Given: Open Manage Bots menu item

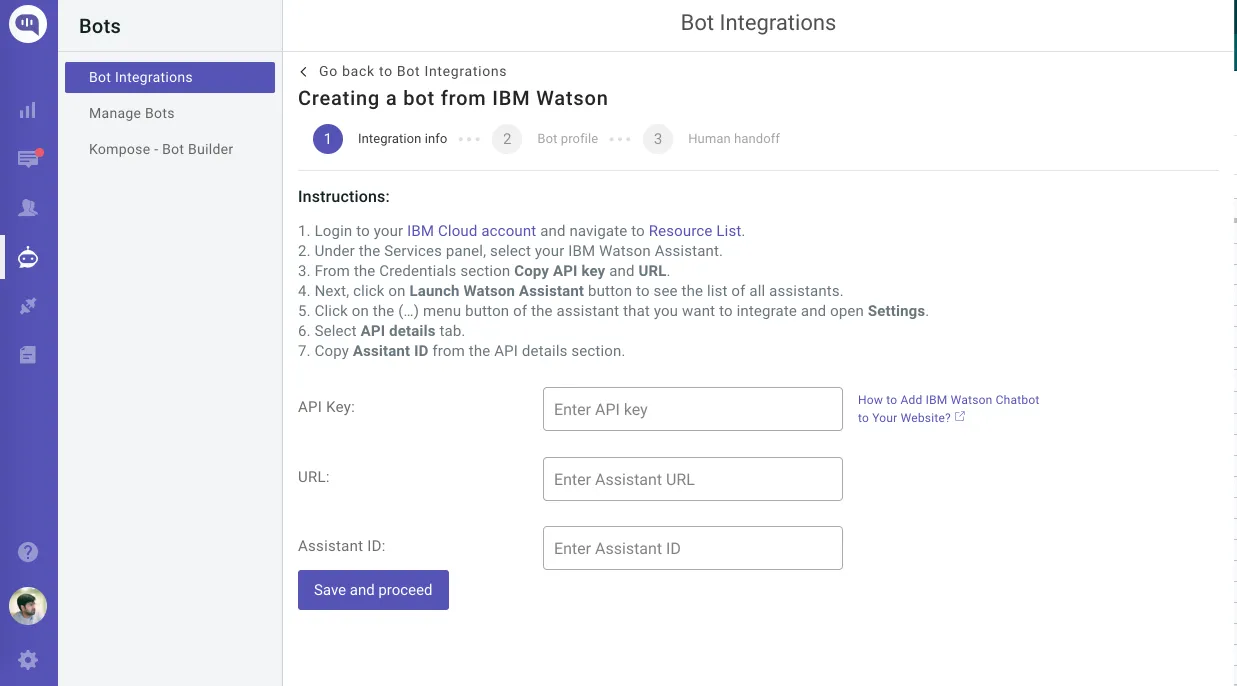Looking at the screenshot, I should coord(132,114).
